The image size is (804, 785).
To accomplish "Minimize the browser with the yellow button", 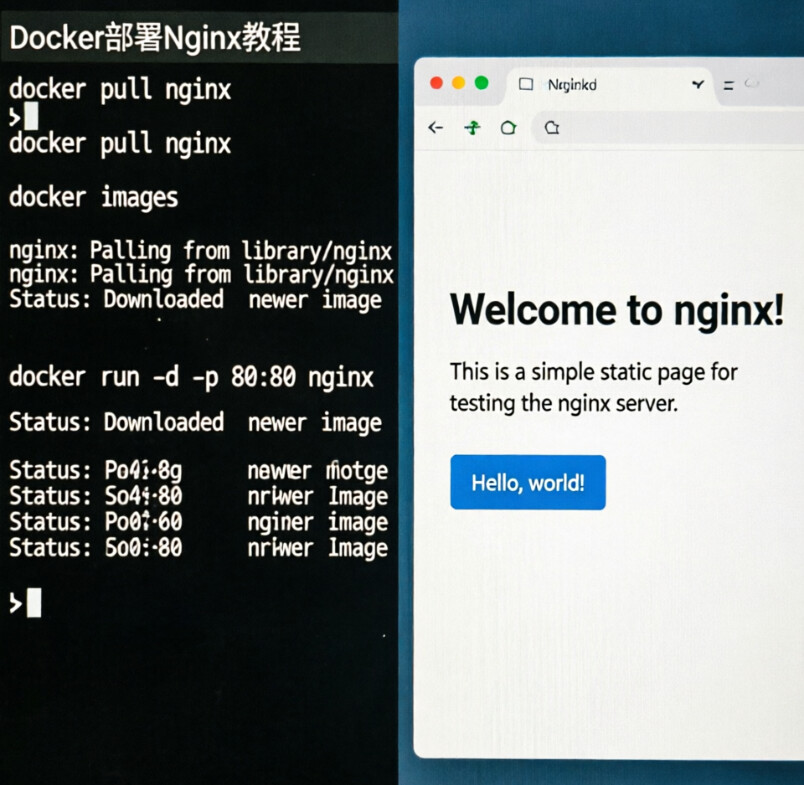I will click(459, 83).
